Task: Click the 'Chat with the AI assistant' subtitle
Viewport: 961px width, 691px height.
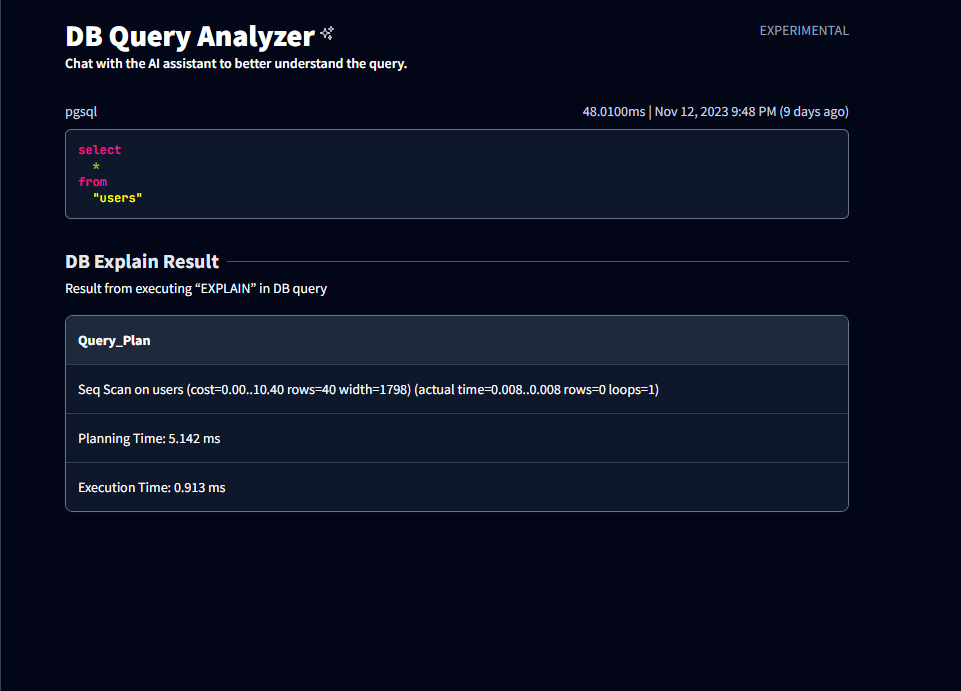Action: pos(236,64)
